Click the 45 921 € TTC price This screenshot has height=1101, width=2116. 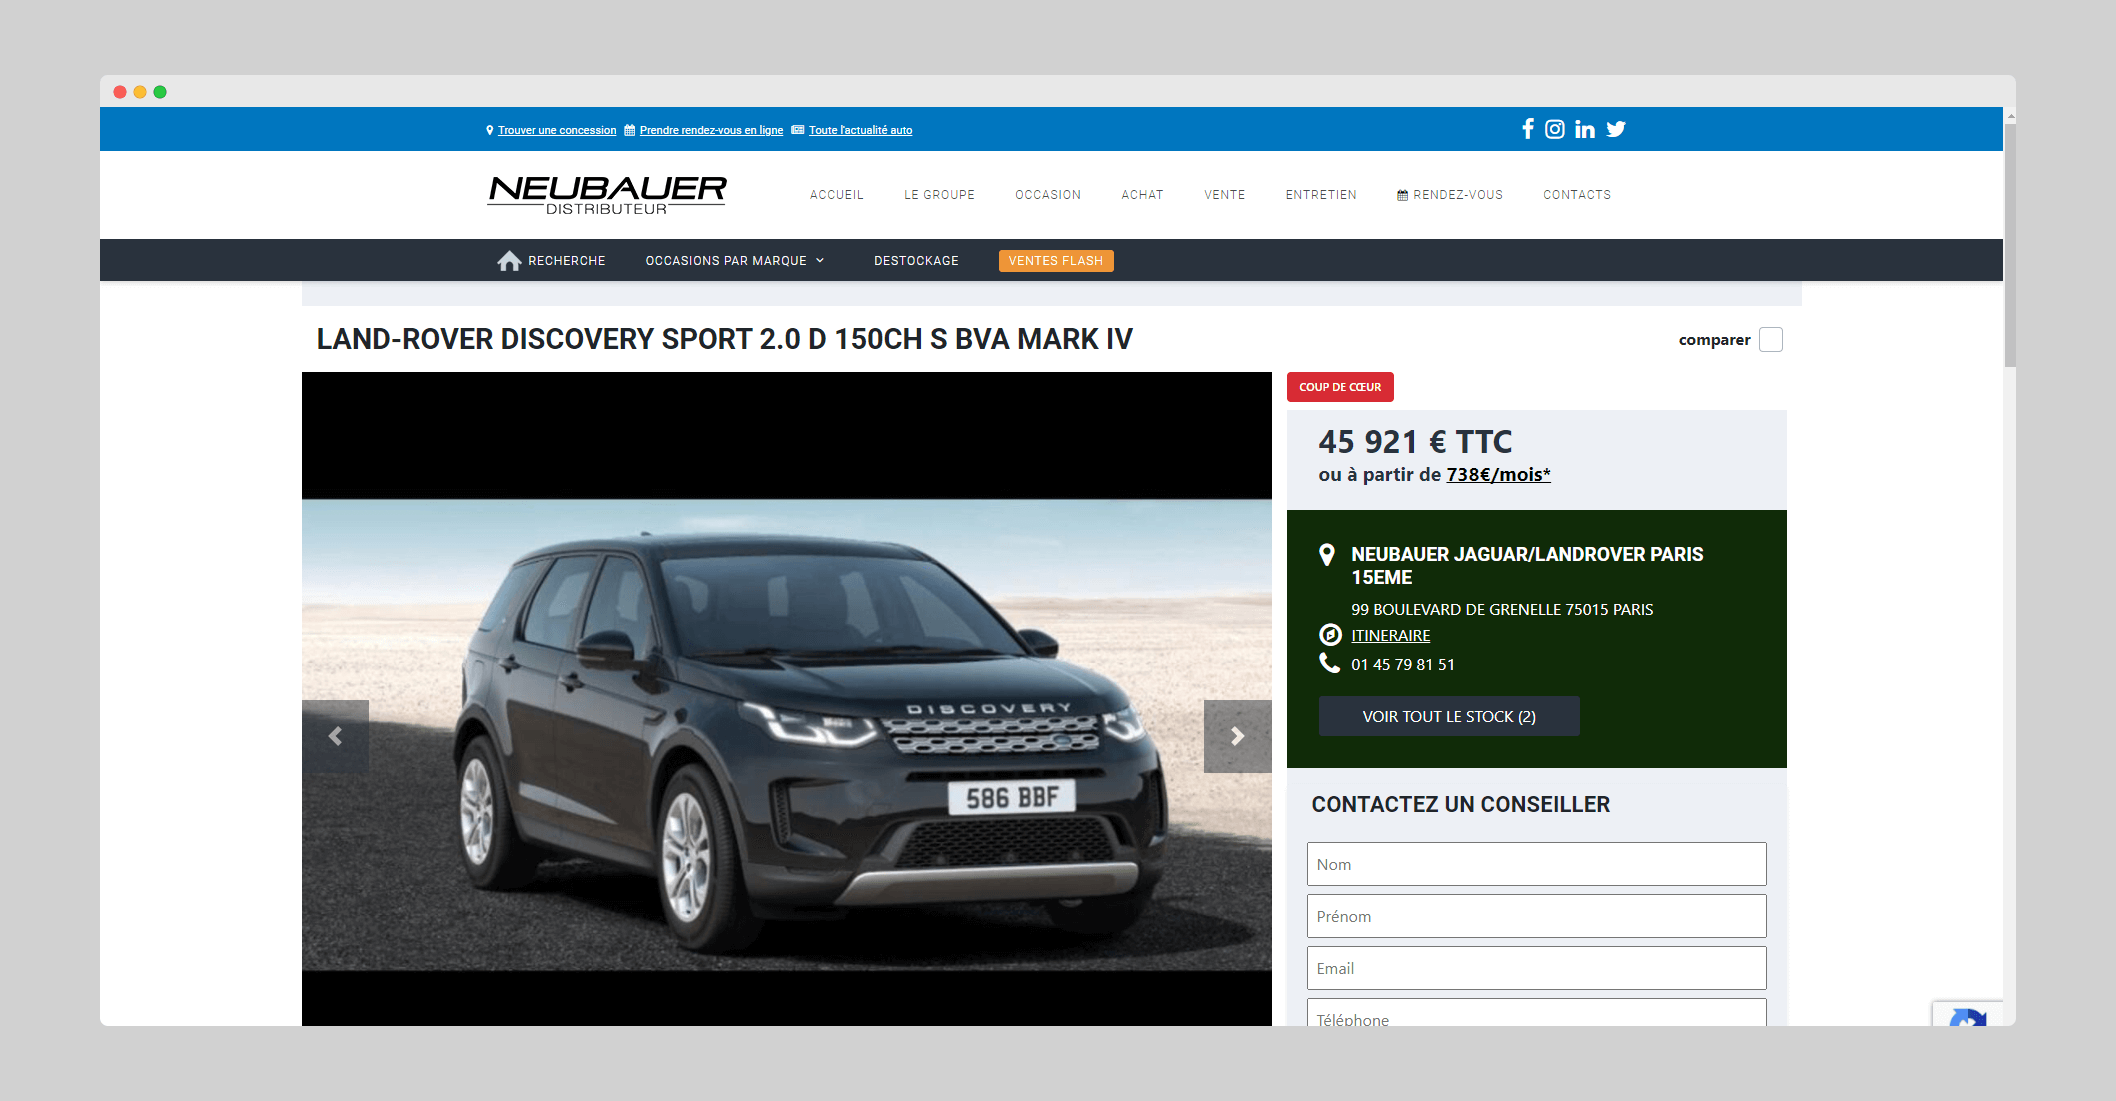[1415, 442]
